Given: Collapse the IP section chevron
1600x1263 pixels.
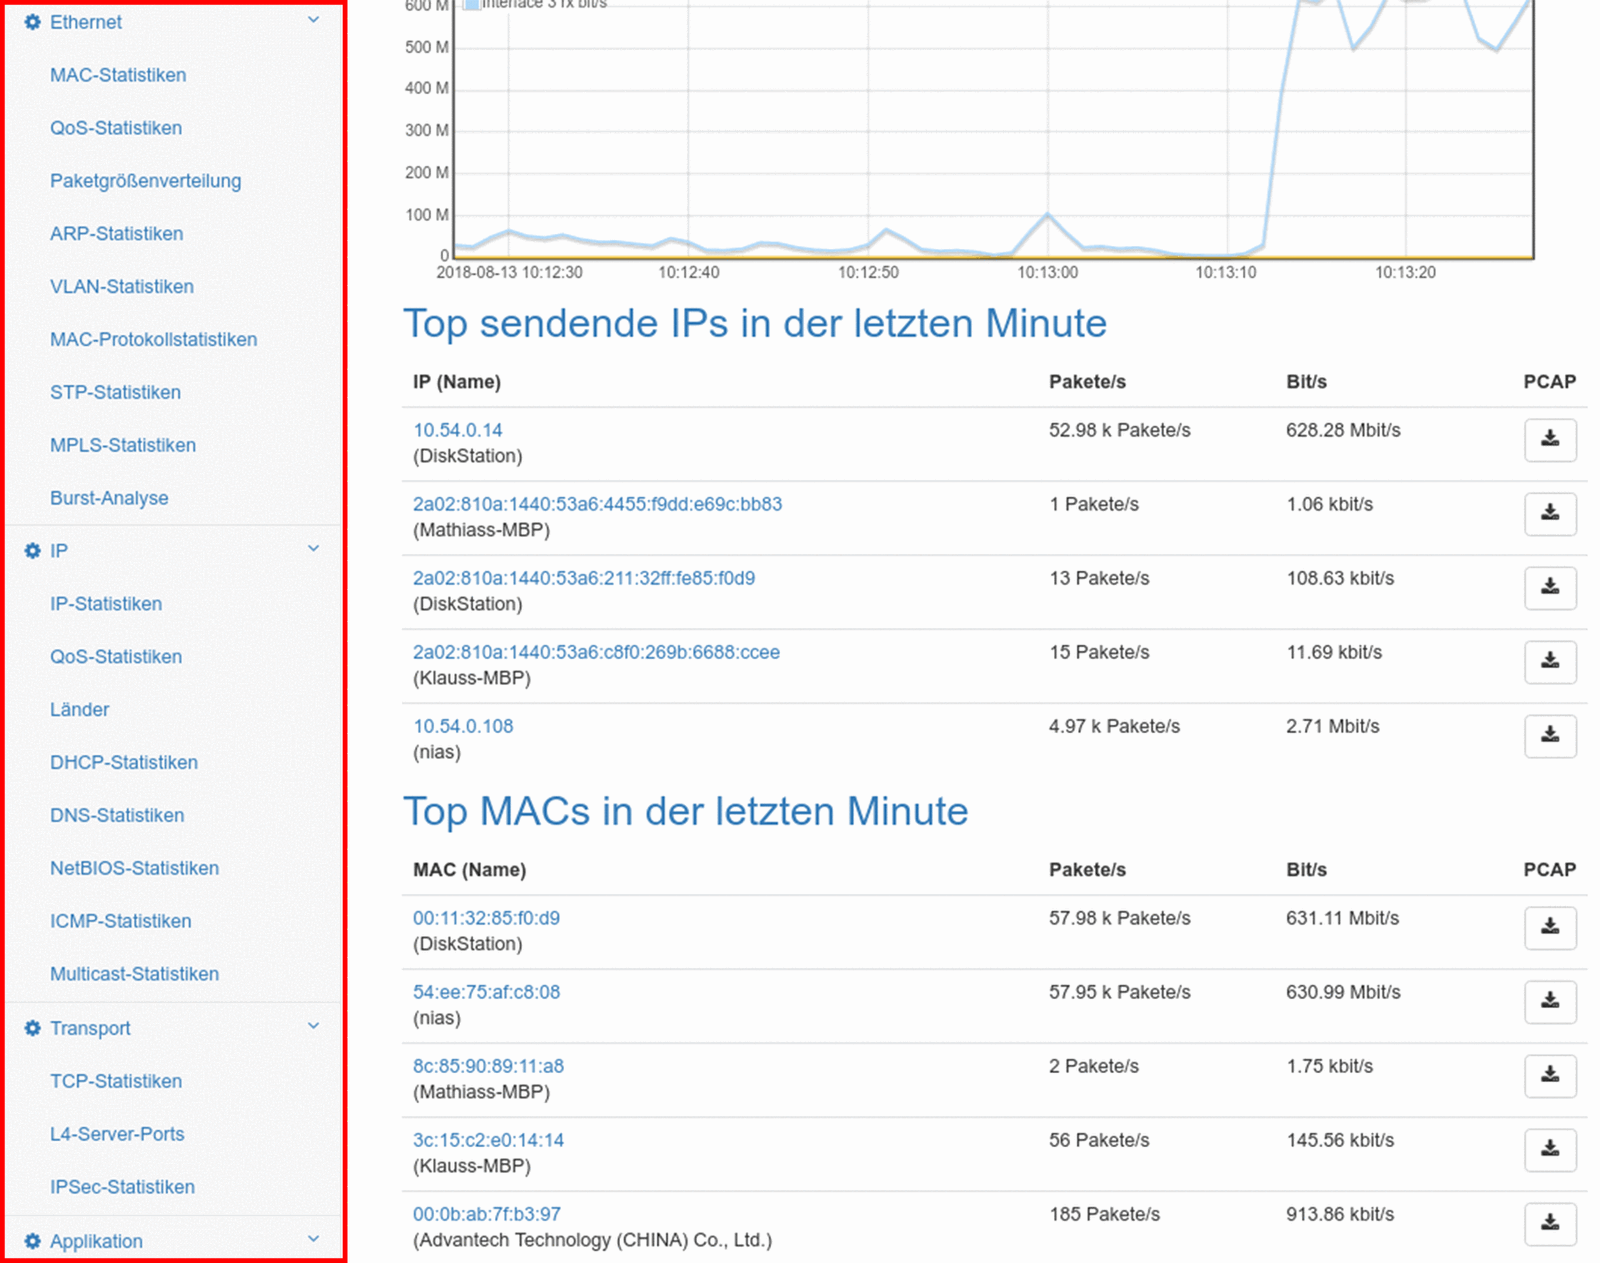Looking at the screenshot, I should click(x=313, y=549).
